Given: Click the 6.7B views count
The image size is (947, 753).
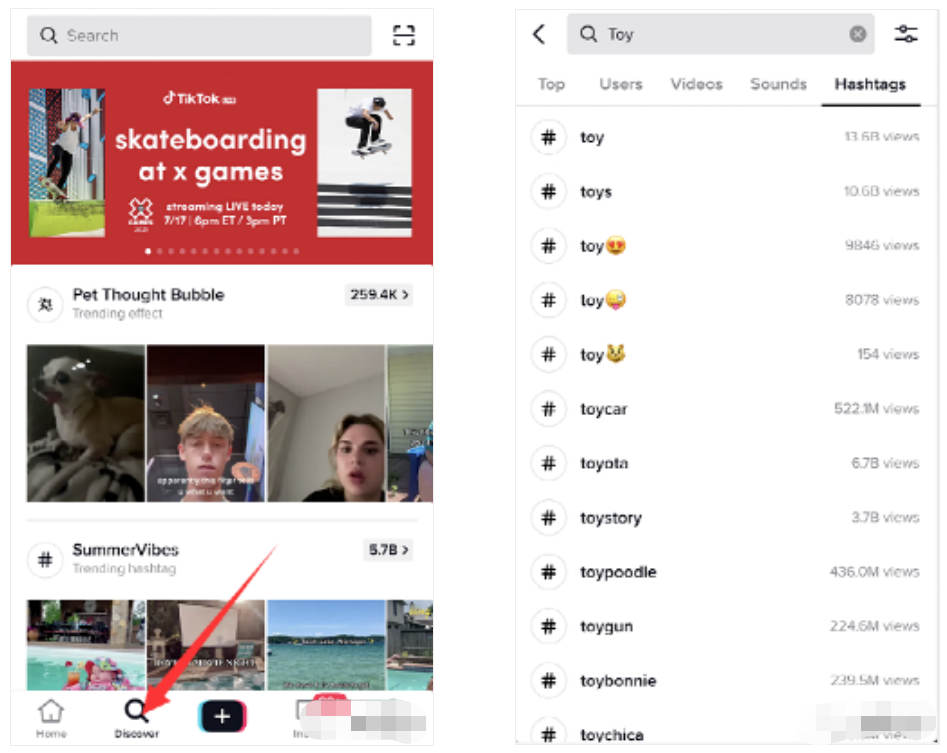Looking at the screenshot, I should tap(885, 463).
